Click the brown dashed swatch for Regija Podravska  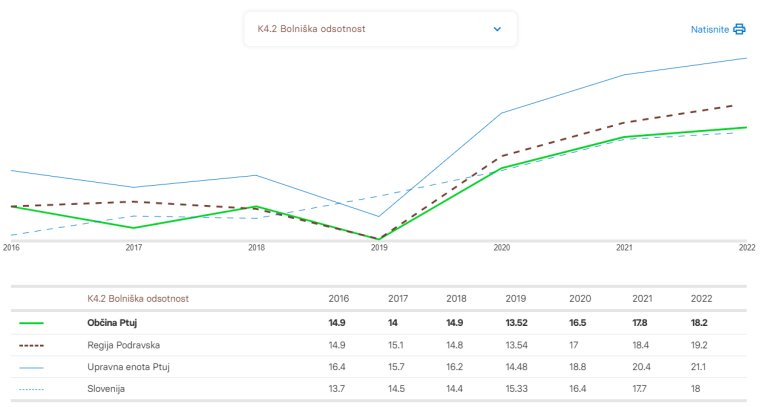tap(32, 345)
